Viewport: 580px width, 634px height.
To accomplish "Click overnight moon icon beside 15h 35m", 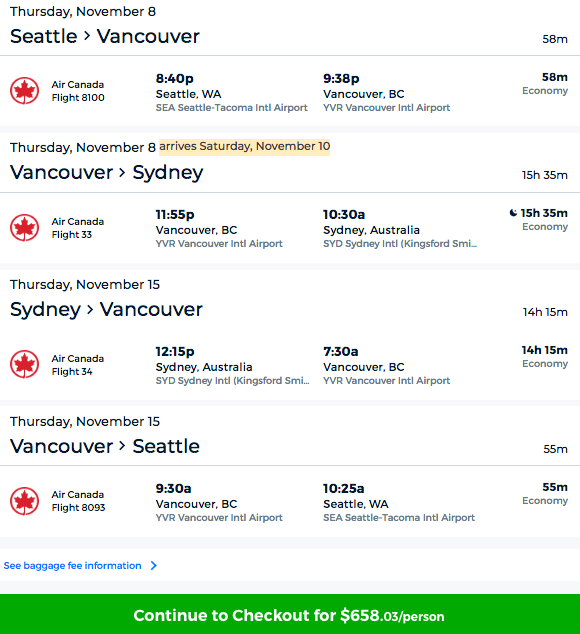I will tap(513, 213).
